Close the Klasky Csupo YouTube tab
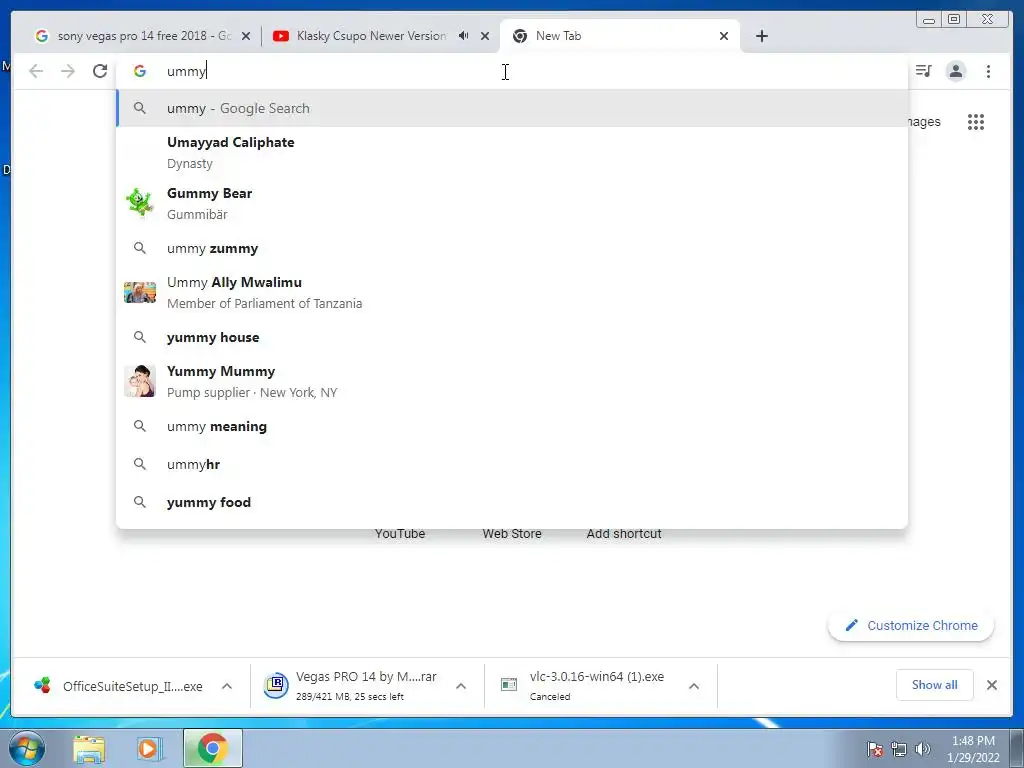Viewport: 1024px width, 768px height. [485, 36]
